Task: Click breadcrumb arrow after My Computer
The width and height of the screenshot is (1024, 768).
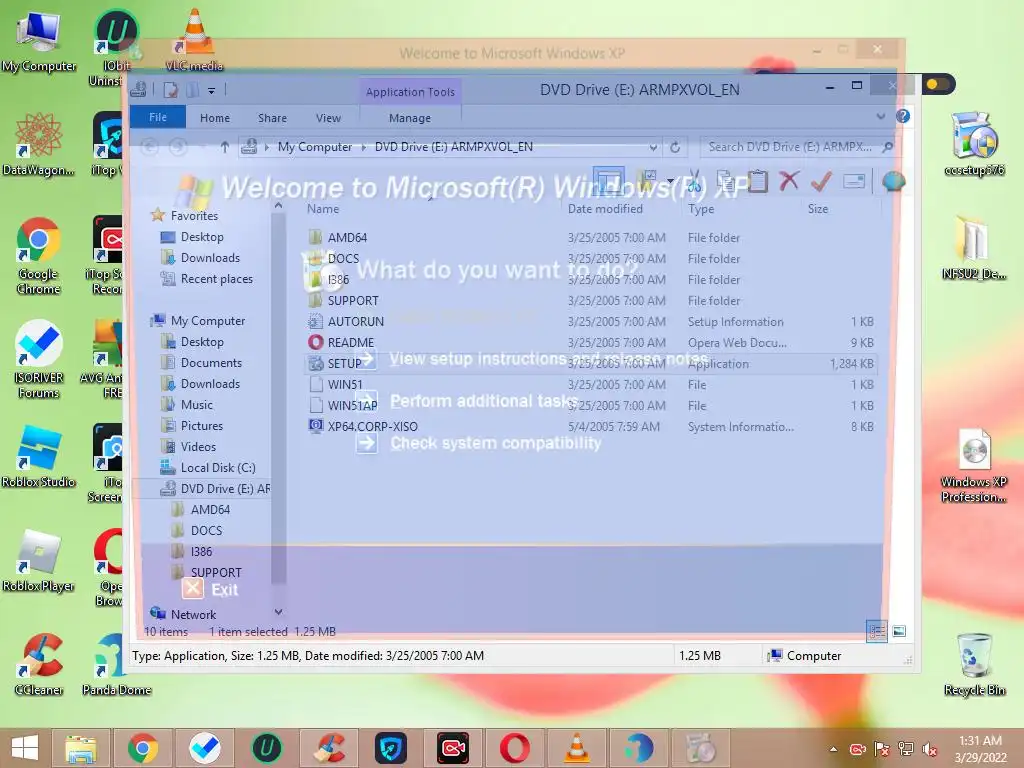Action: coord(364,148)
